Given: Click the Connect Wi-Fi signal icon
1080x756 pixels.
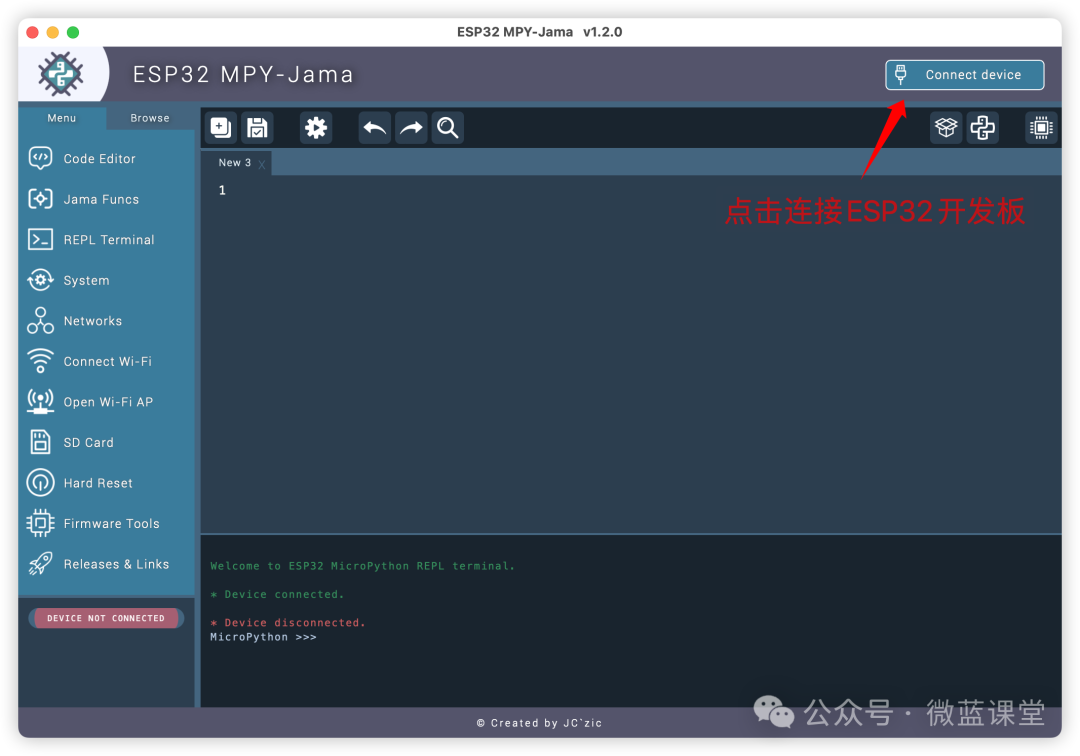Looking at the screenshot, I should (x=40, y=361).
